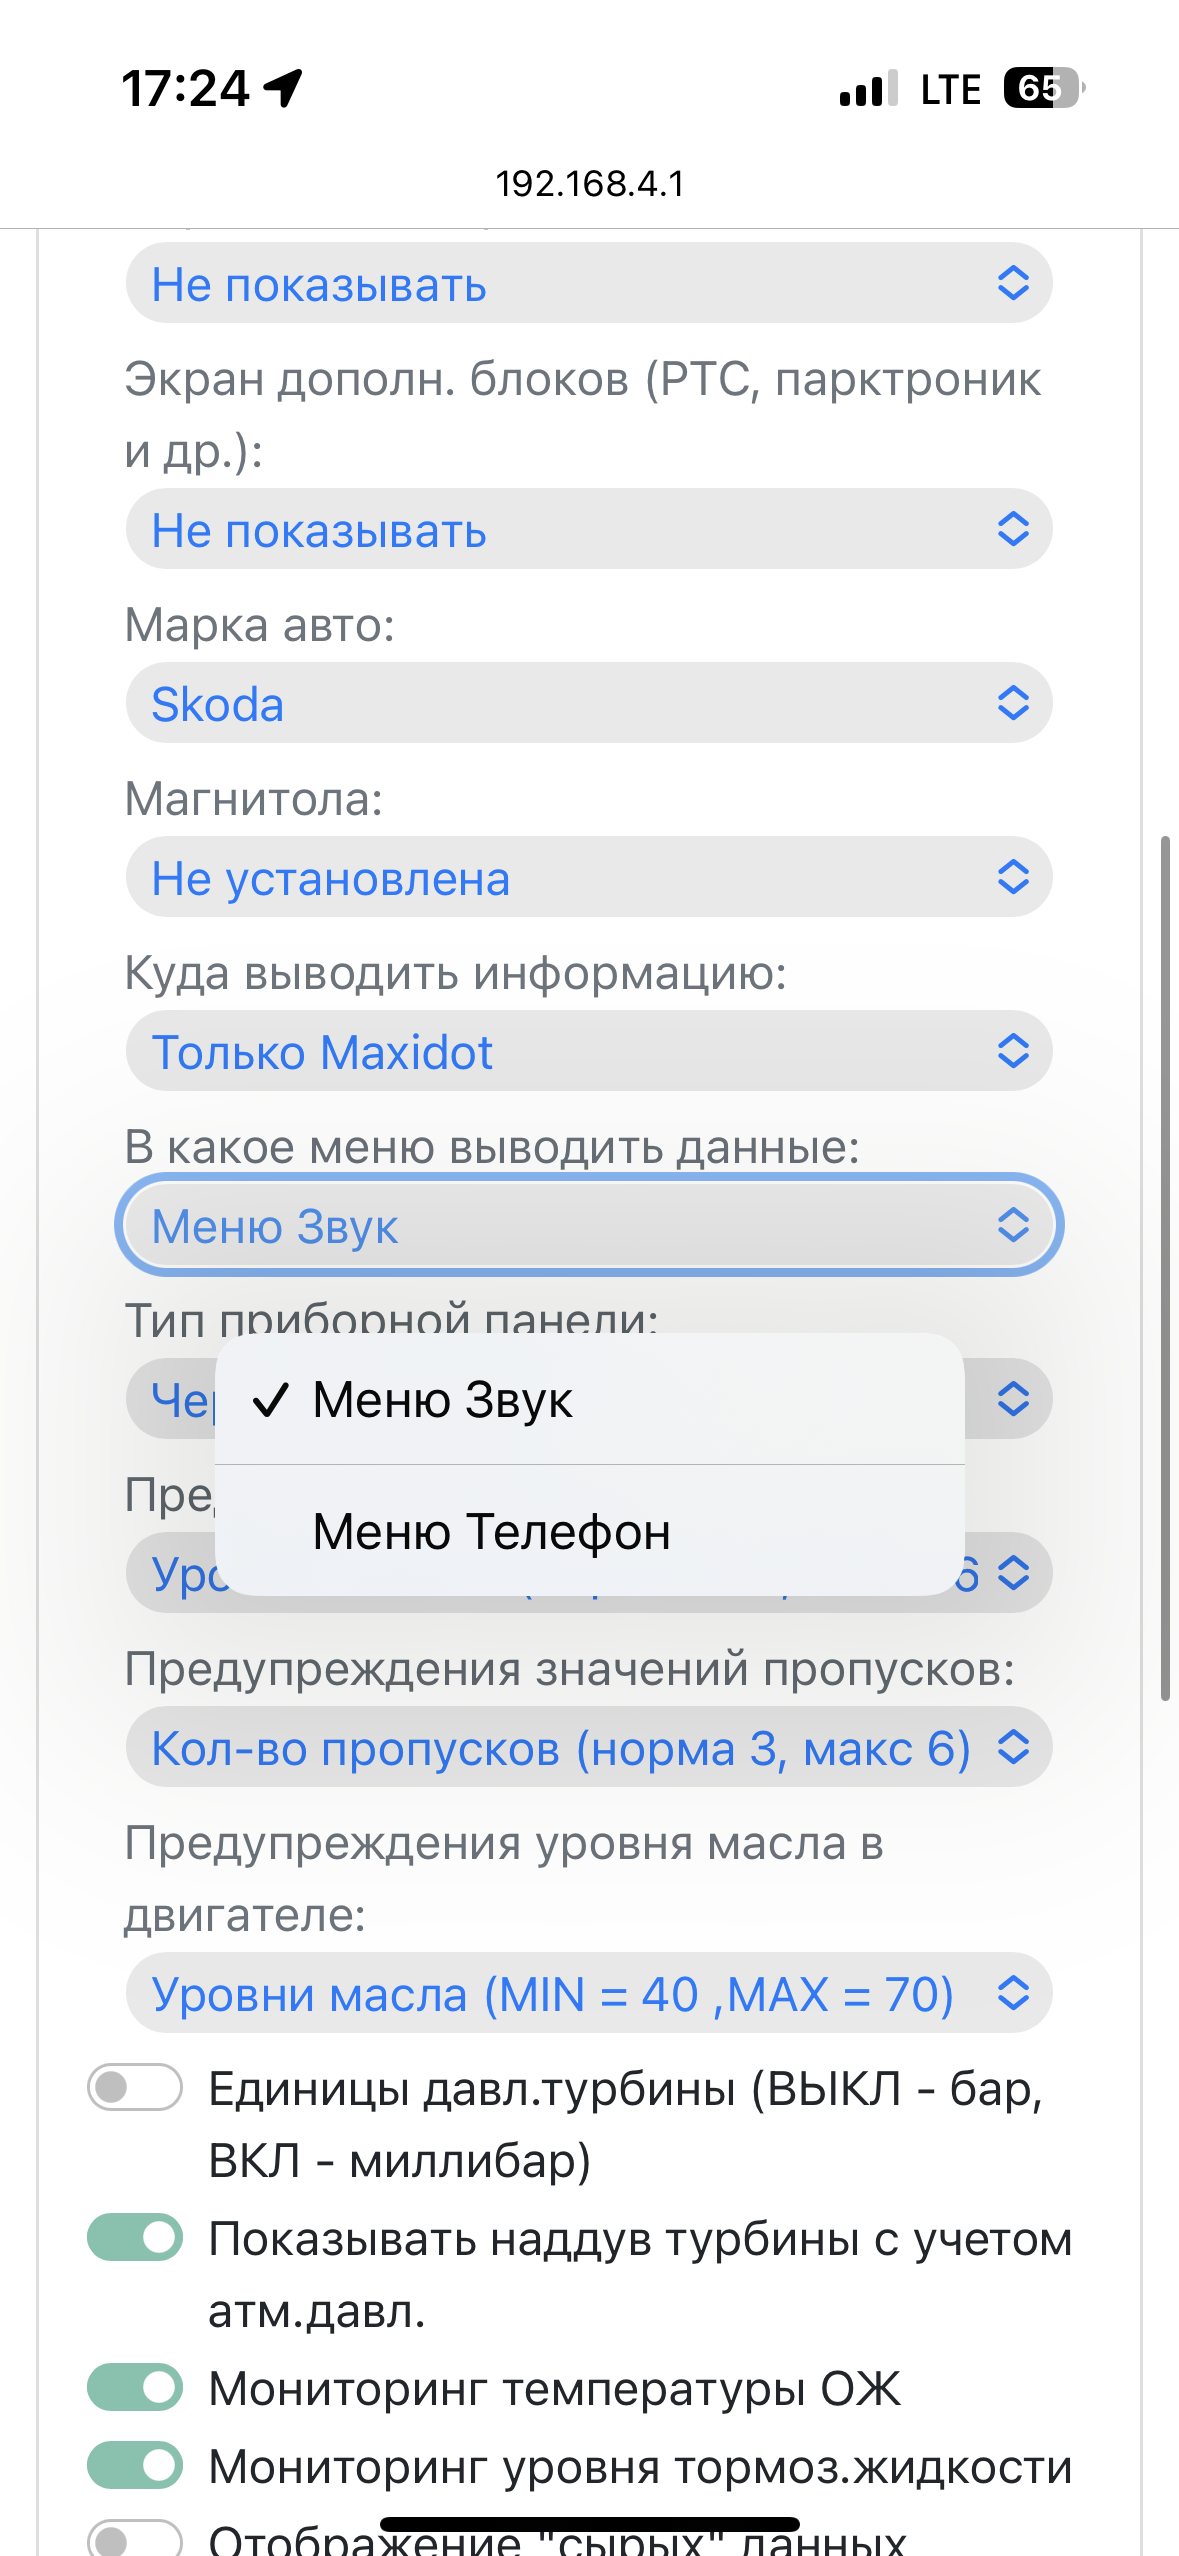Tap the LTE network indicator
Screen dimensions: 1179x2556
point(950,89)
